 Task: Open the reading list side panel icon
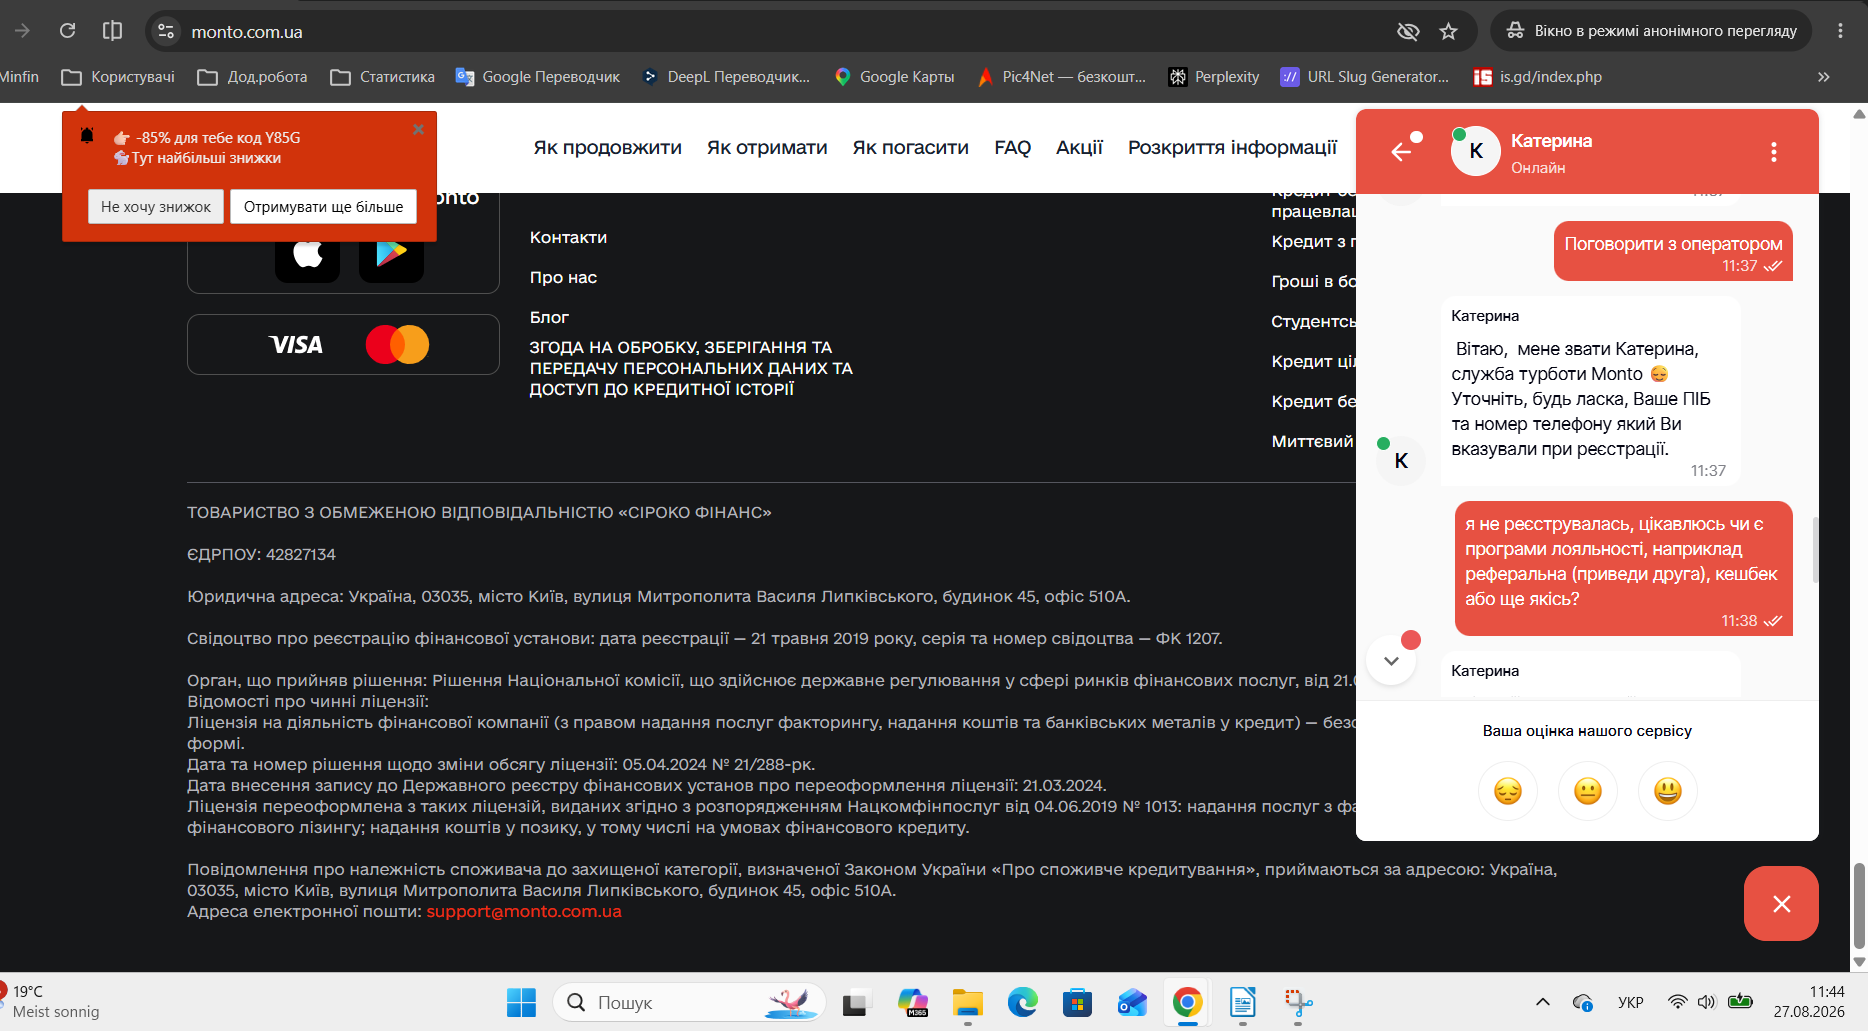coord(113,31)
